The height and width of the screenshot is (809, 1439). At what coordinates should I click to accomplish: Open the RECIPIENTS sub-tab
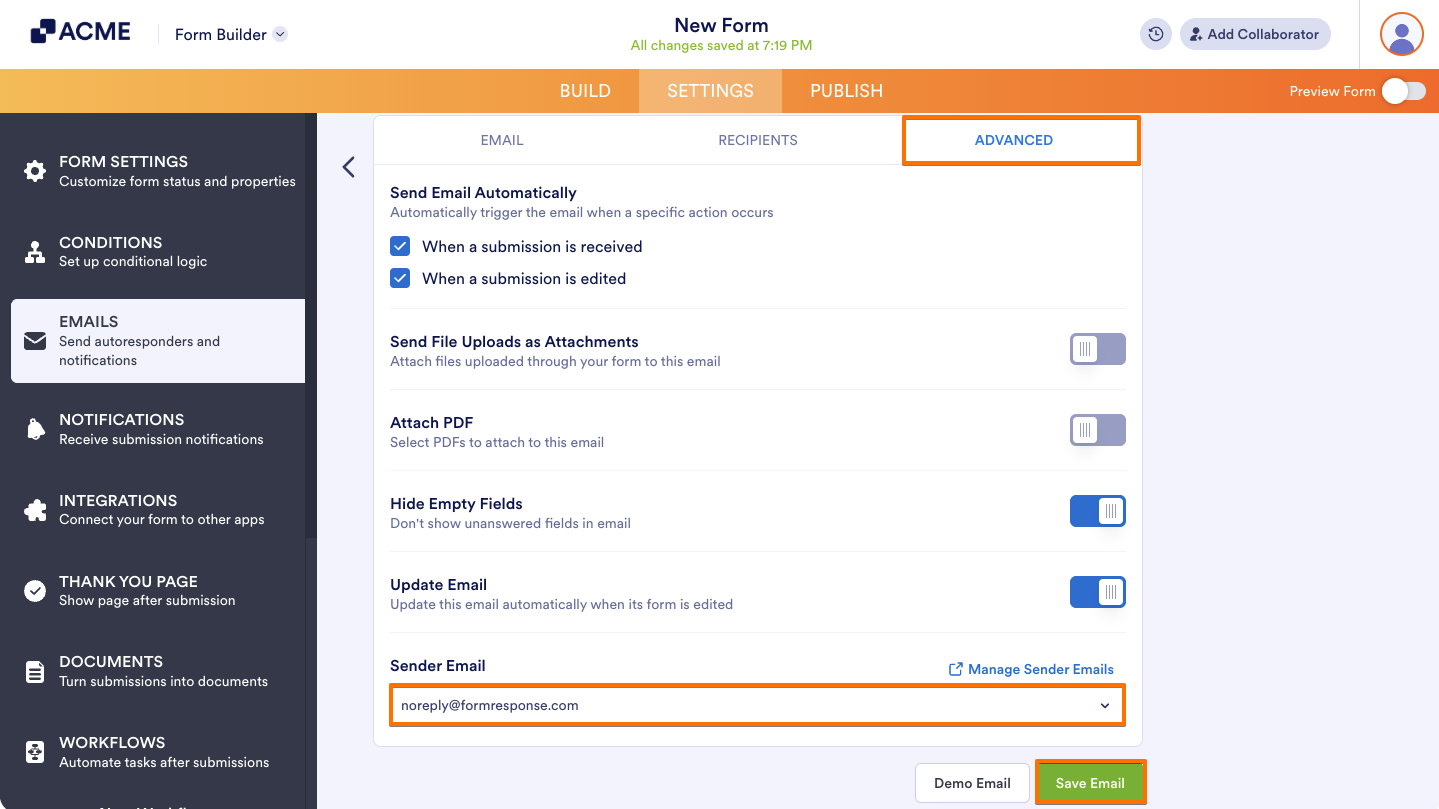tap(758, 140)
